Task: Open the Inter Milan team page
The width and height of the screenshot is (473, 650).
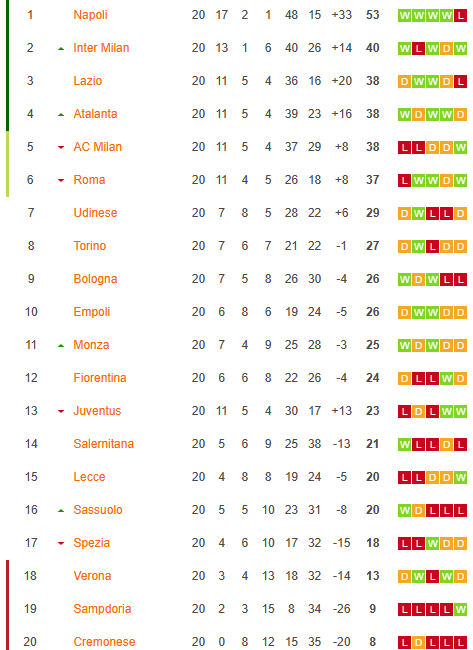Action: tap(101, 48)
